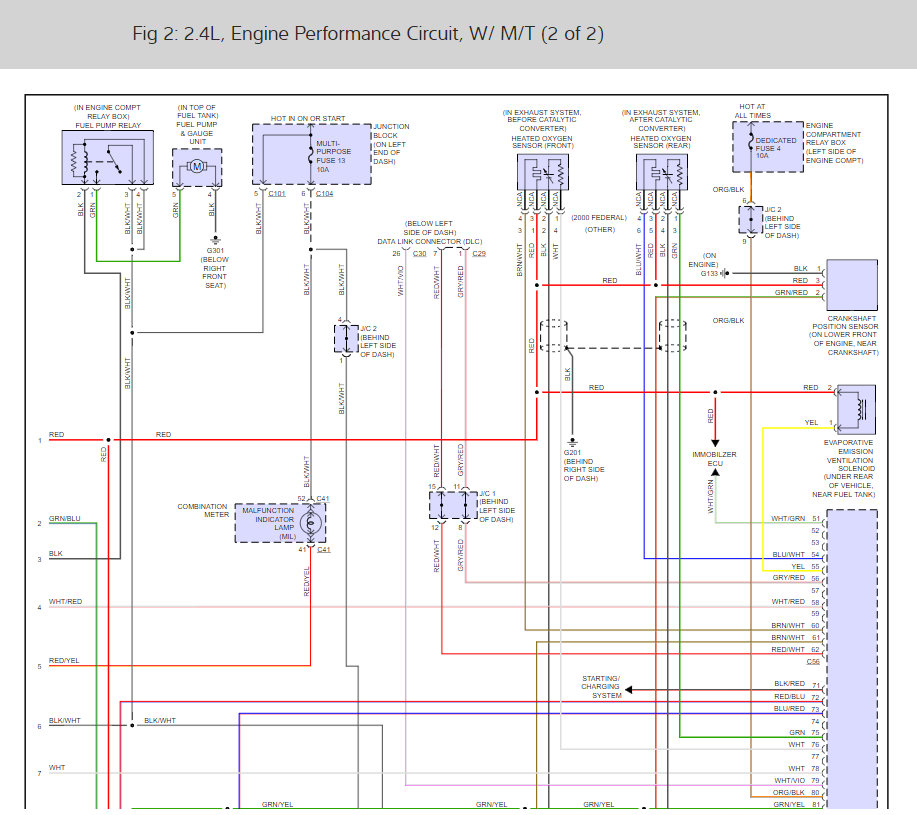917x815 pixels.
Task: Click the C56 connector label
Action: (x=813, y=662)
